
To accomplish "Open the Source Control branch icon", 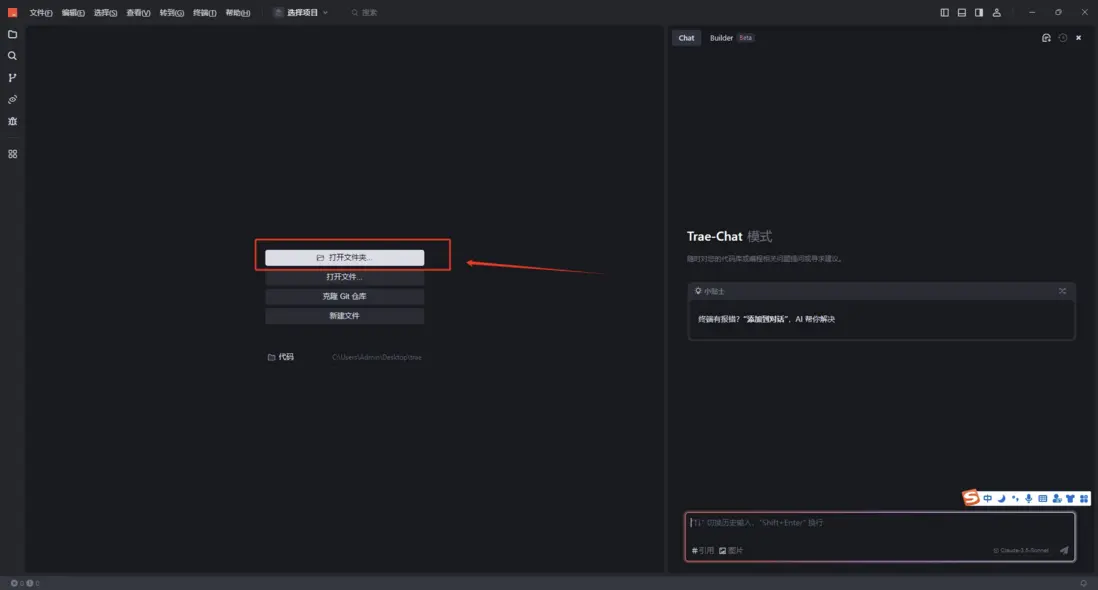I will 13,78.
